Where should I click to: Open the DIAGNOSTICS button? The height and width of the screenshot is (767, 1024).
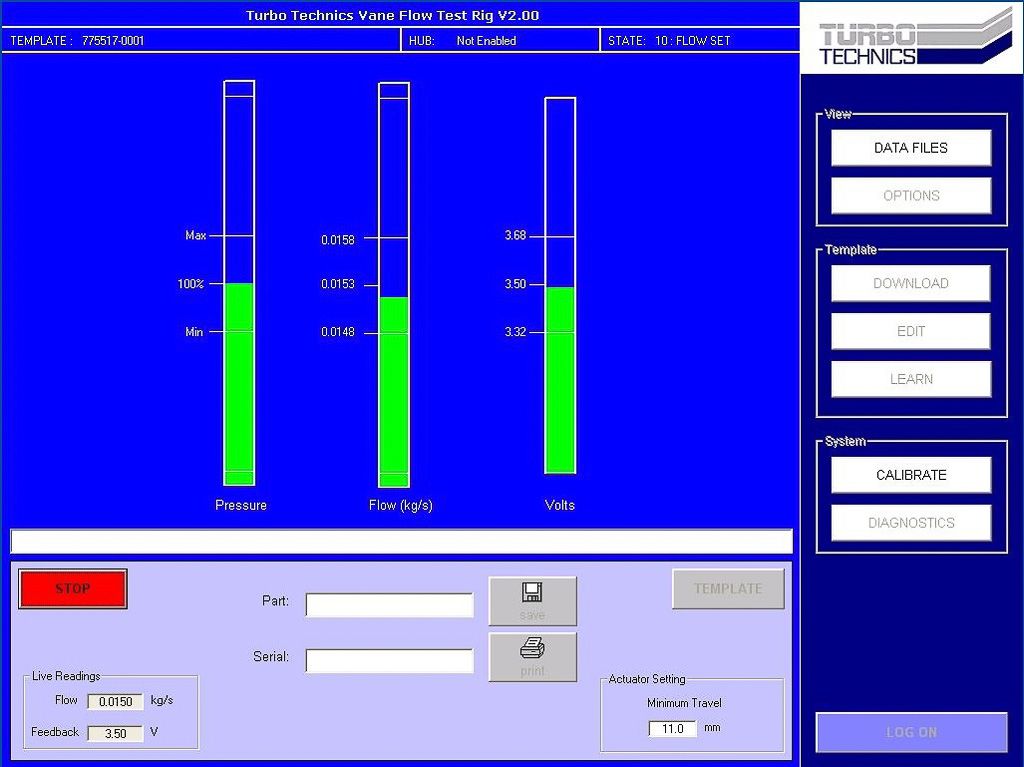(910, 523)
